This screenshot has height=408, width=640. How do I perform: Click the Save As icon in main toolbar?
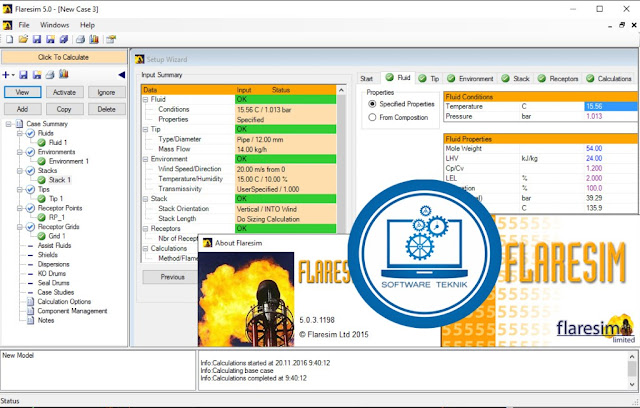click(50, 39)
